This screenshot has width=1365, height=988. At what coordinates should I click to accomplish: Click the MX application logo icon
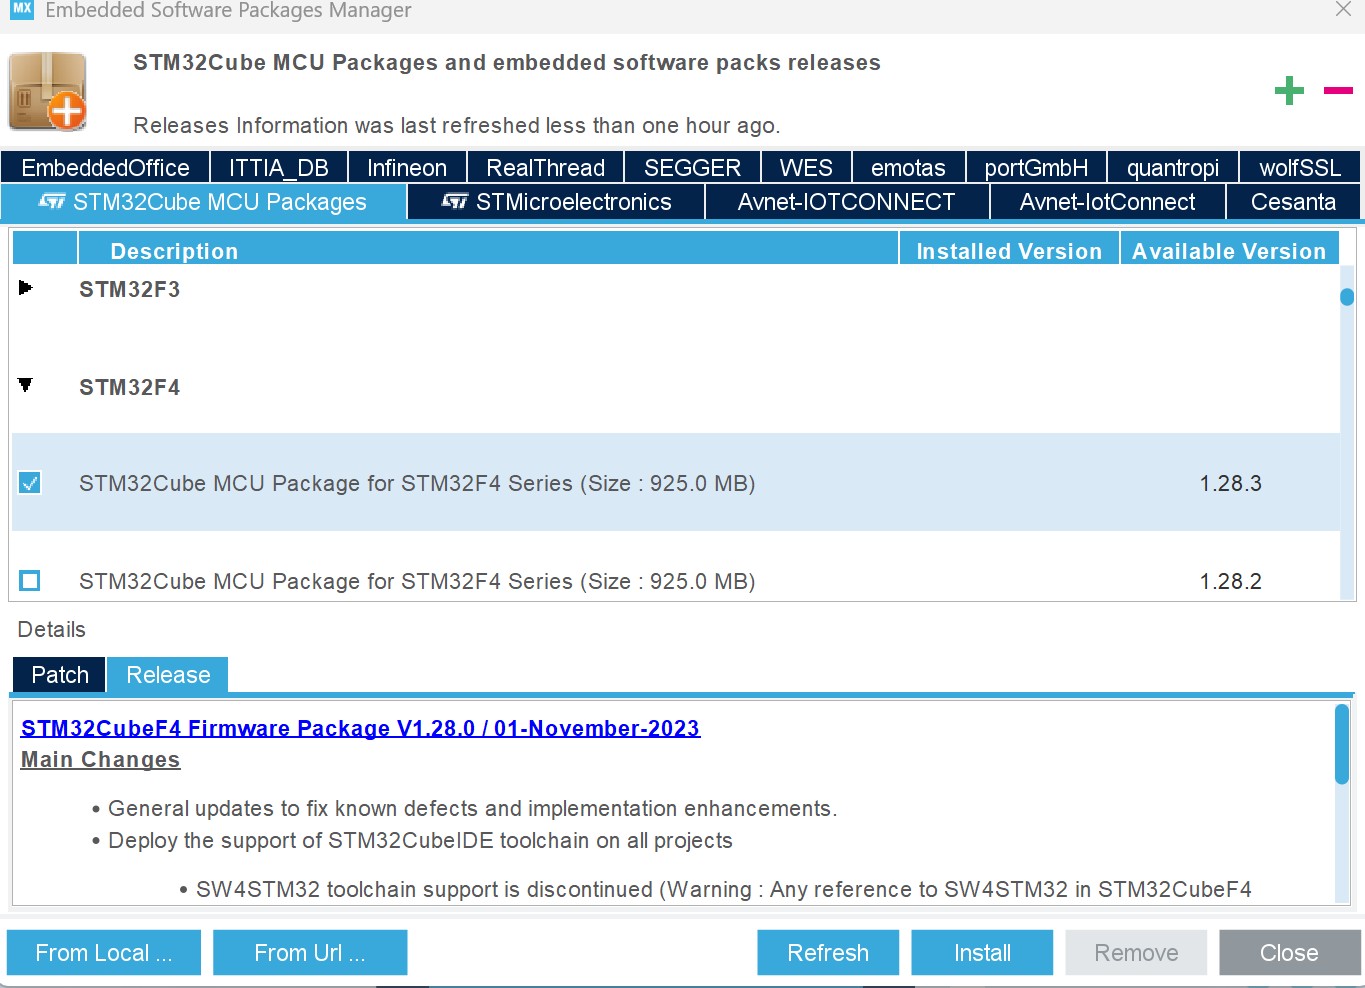(x=22, y=10)
